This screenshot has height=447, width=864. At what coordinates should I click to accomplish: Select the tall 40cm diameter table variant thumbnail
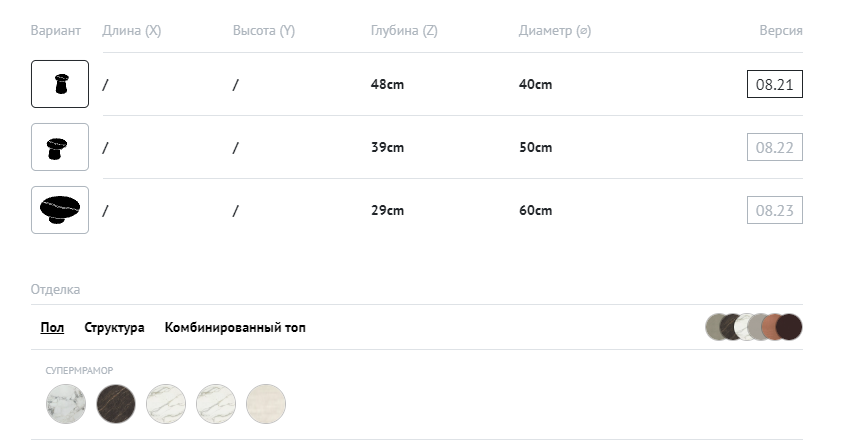click(60, 84)
